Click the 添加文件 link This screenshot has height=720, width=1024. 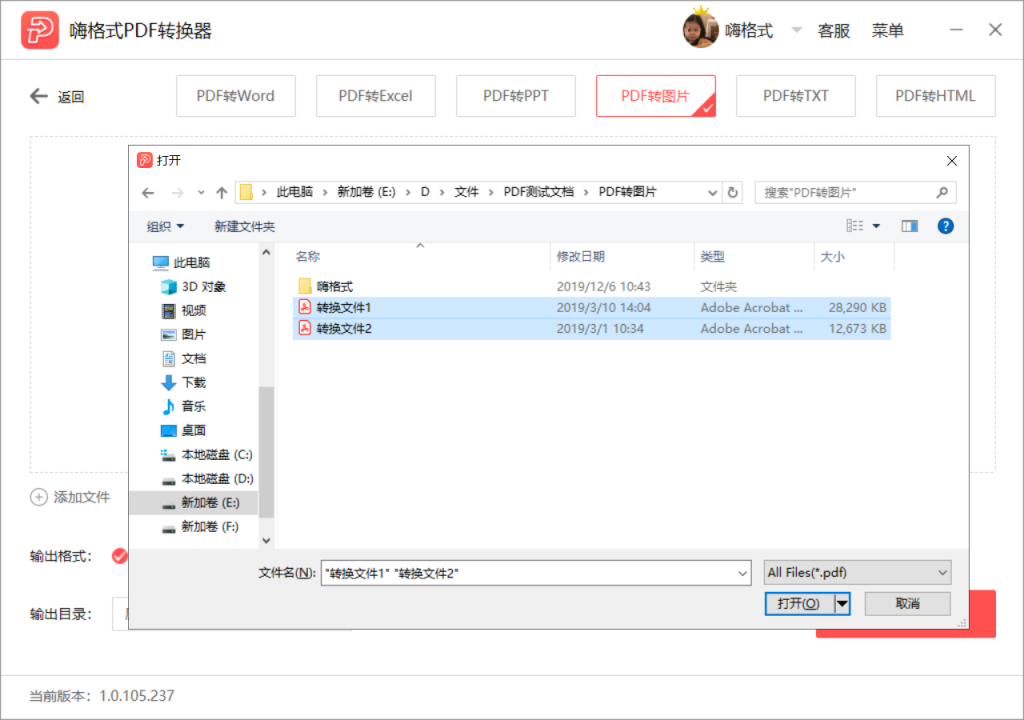click(x=82, y=497)
